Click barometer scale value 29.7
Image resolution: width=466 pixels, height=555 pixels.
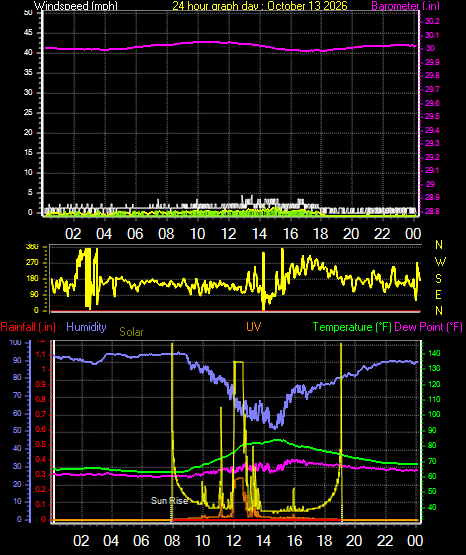[432, 89]
